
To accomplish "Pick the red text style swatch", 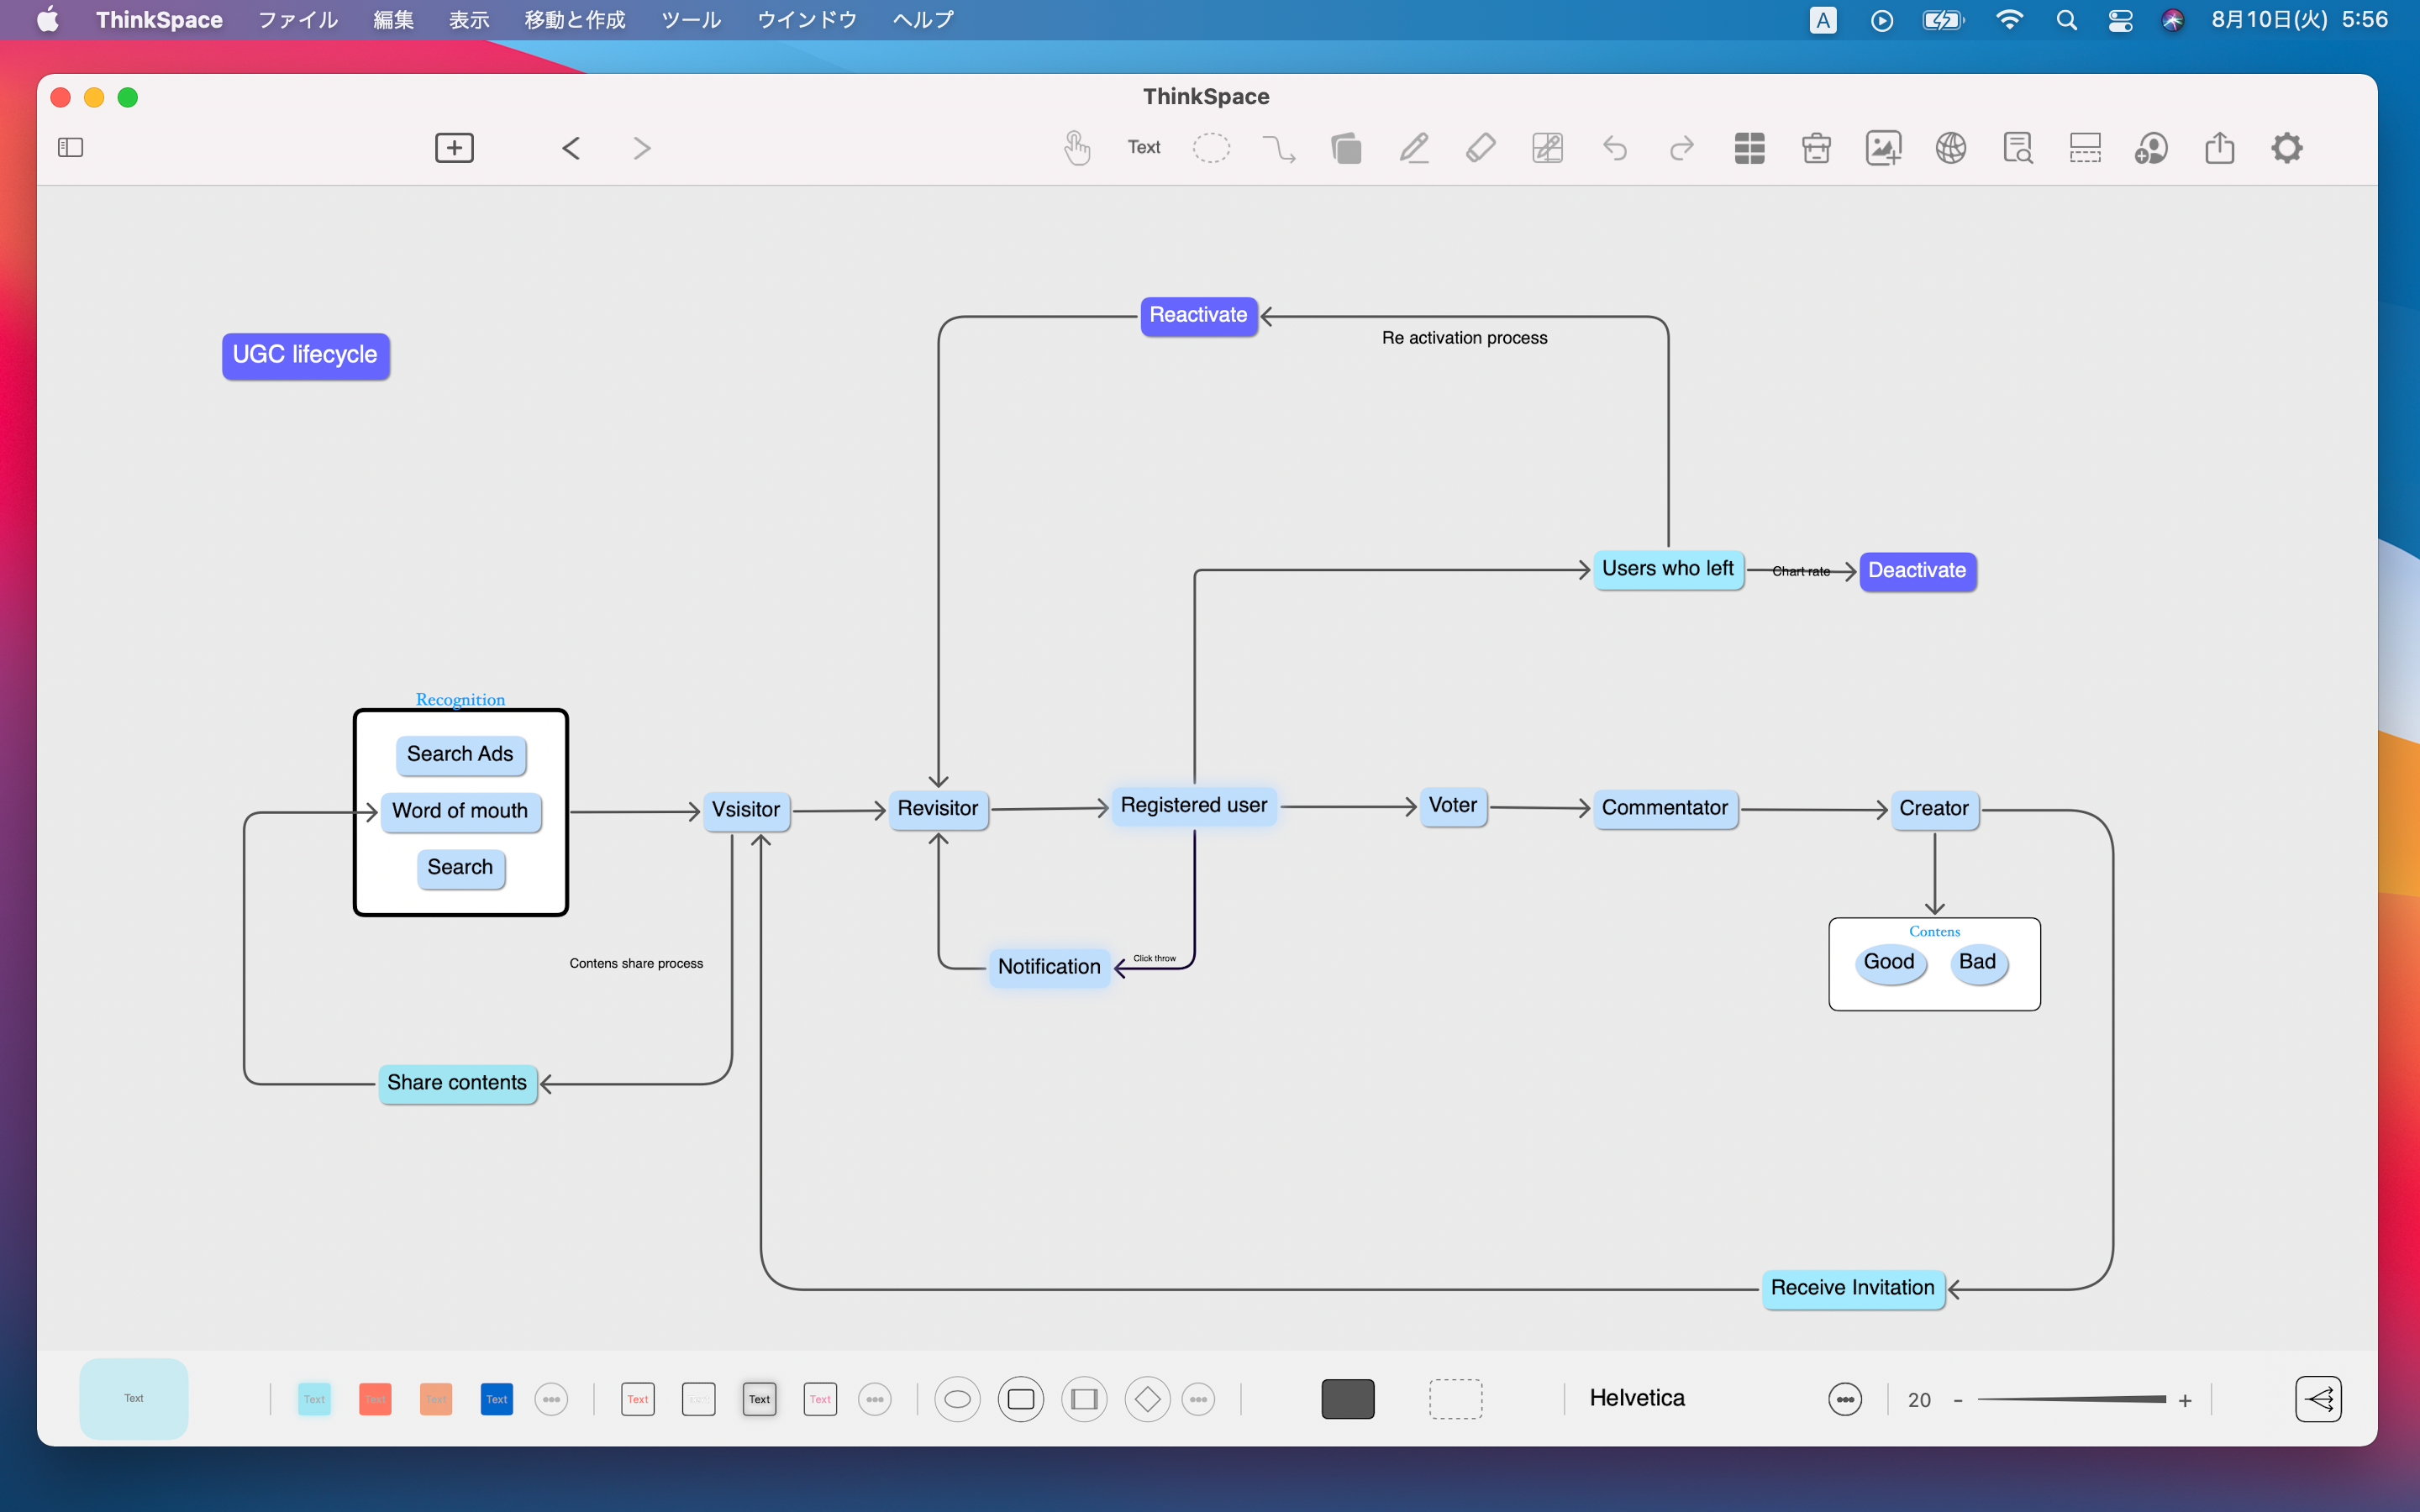I will click(x=375, y=1399).
